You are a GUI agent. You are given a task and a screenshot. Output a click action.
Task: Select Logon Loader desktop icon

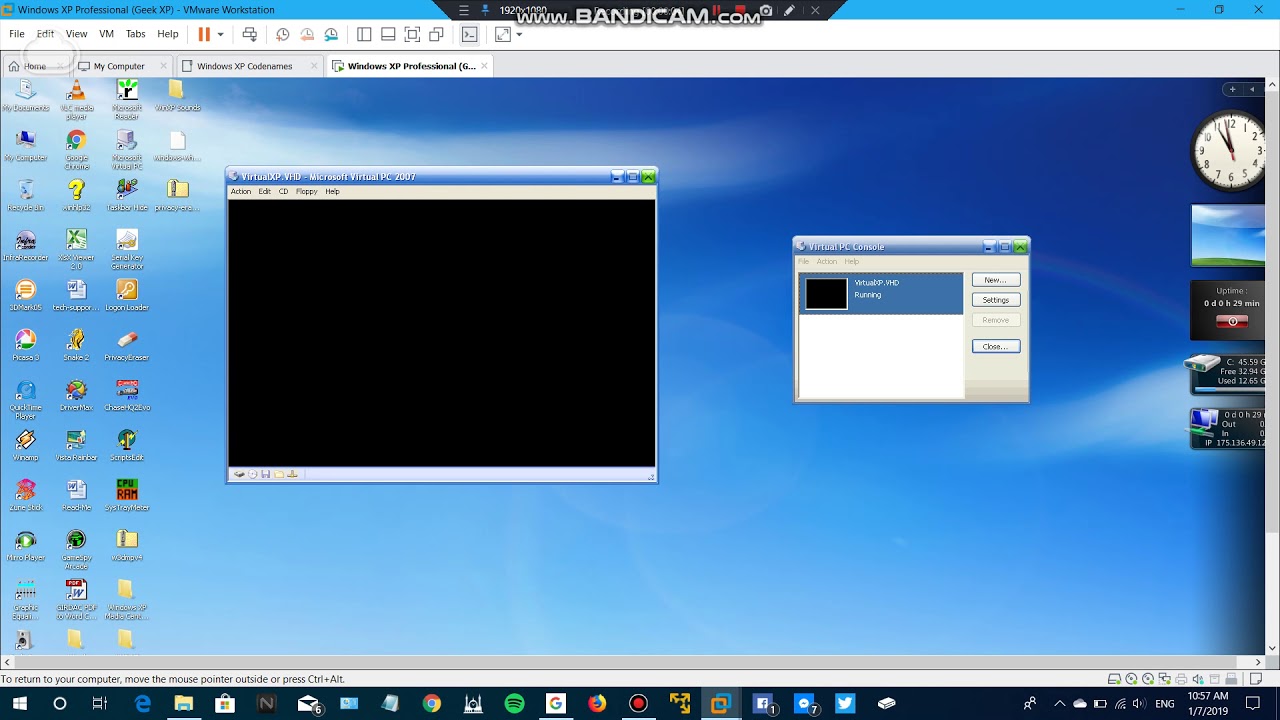(126, 295)
